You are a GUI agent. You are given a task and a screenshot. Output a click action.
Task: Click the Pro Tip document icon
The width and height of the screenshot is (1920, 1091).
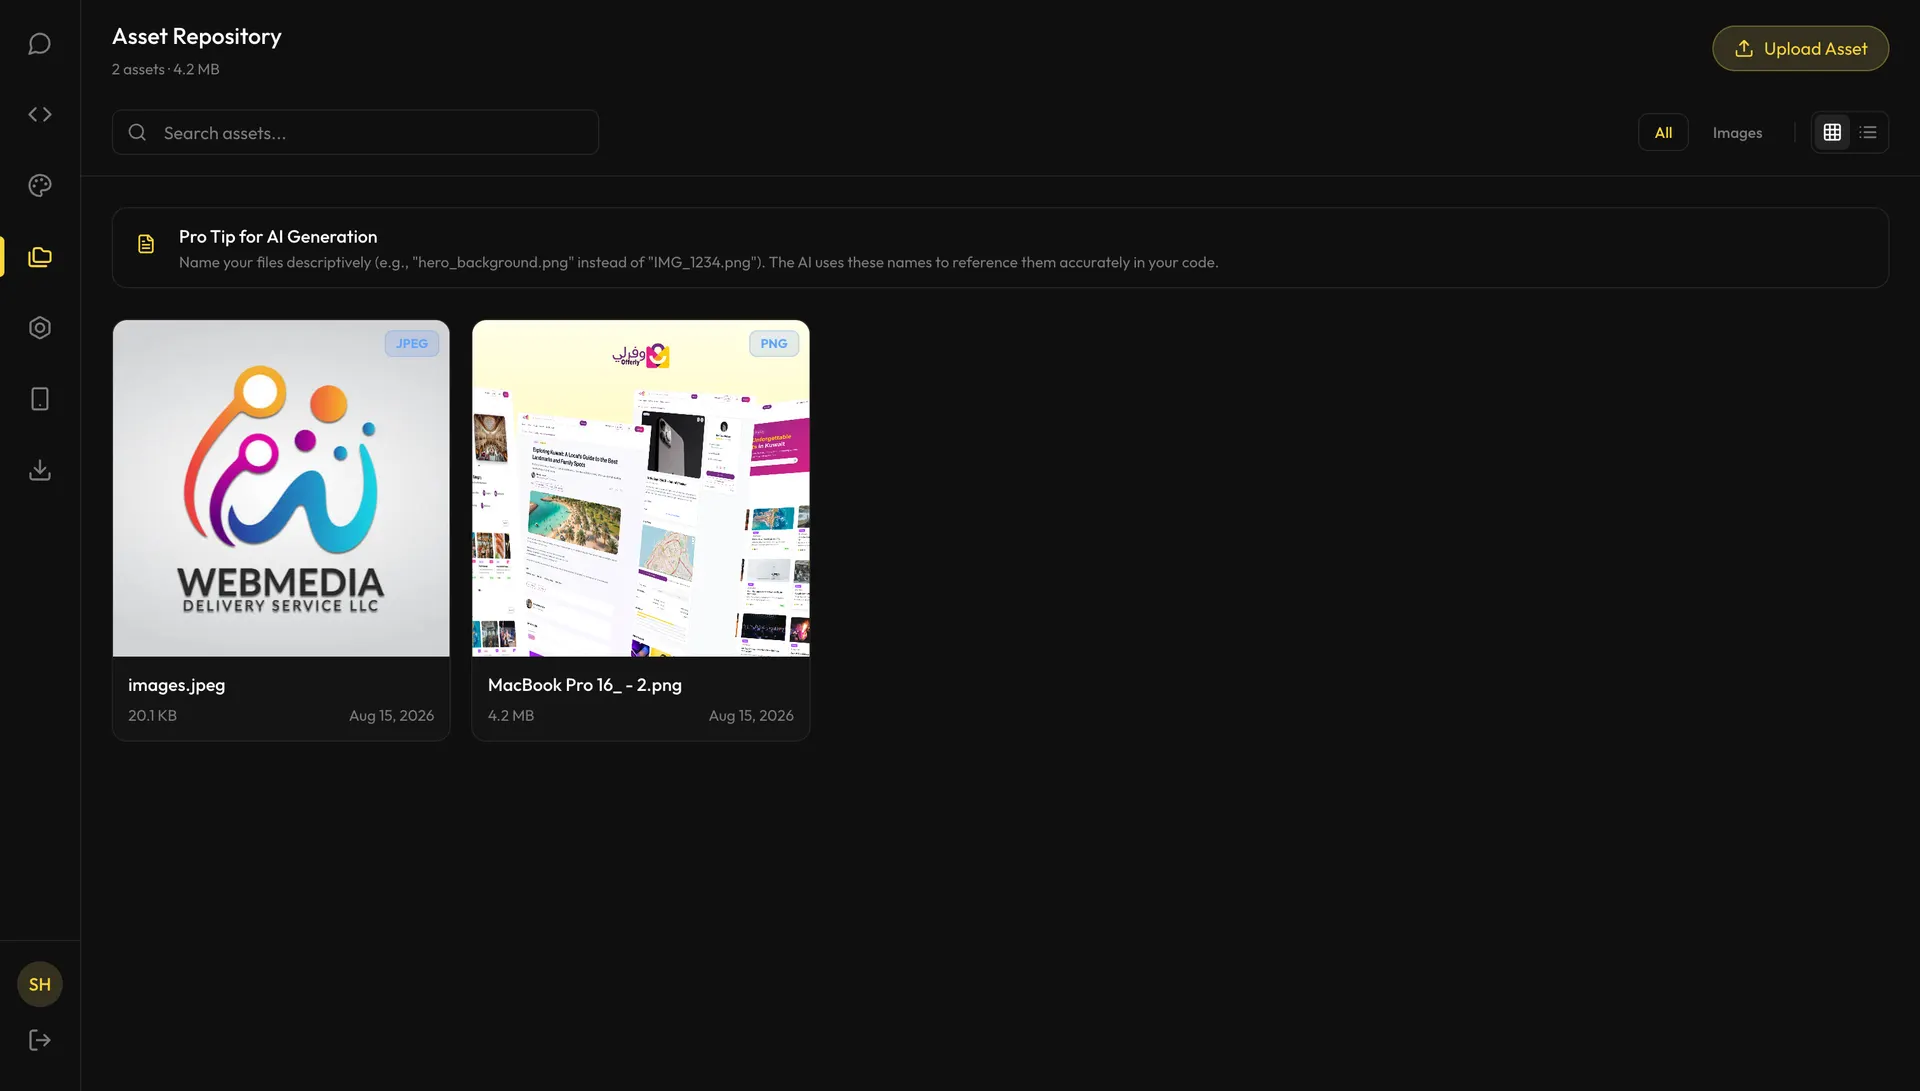point(146,244)
